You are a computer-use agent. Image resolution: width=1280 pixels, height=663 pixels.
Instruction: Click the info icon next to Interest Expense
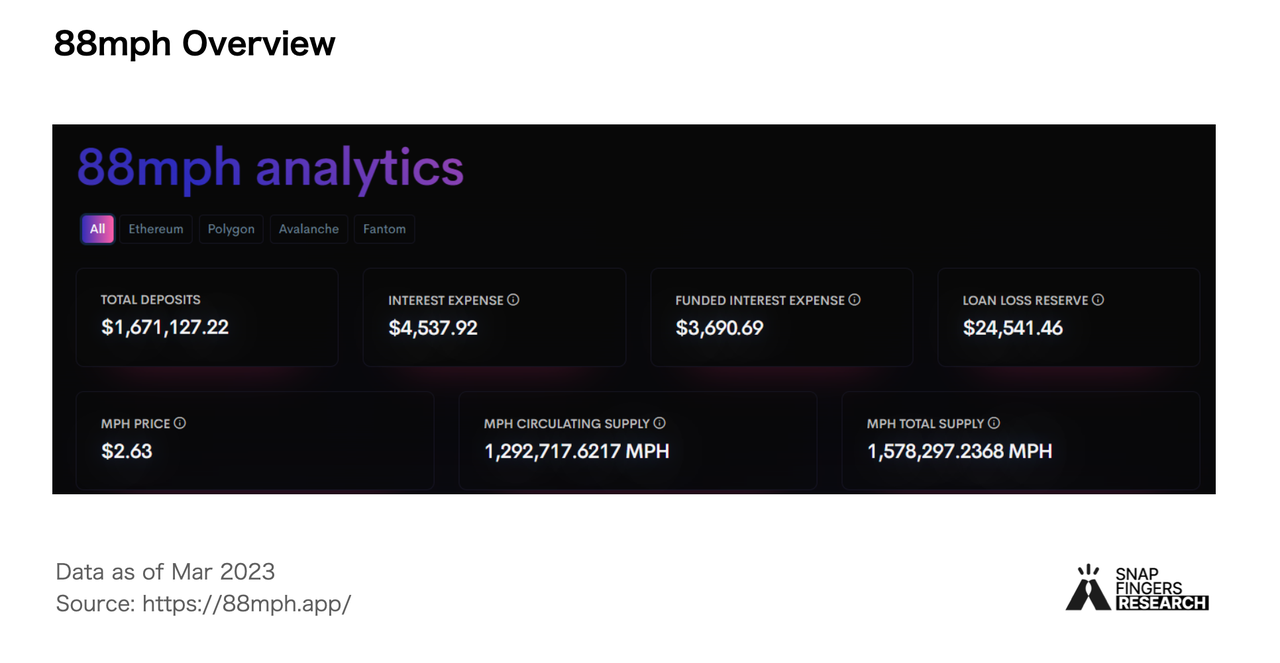[513, 300]
